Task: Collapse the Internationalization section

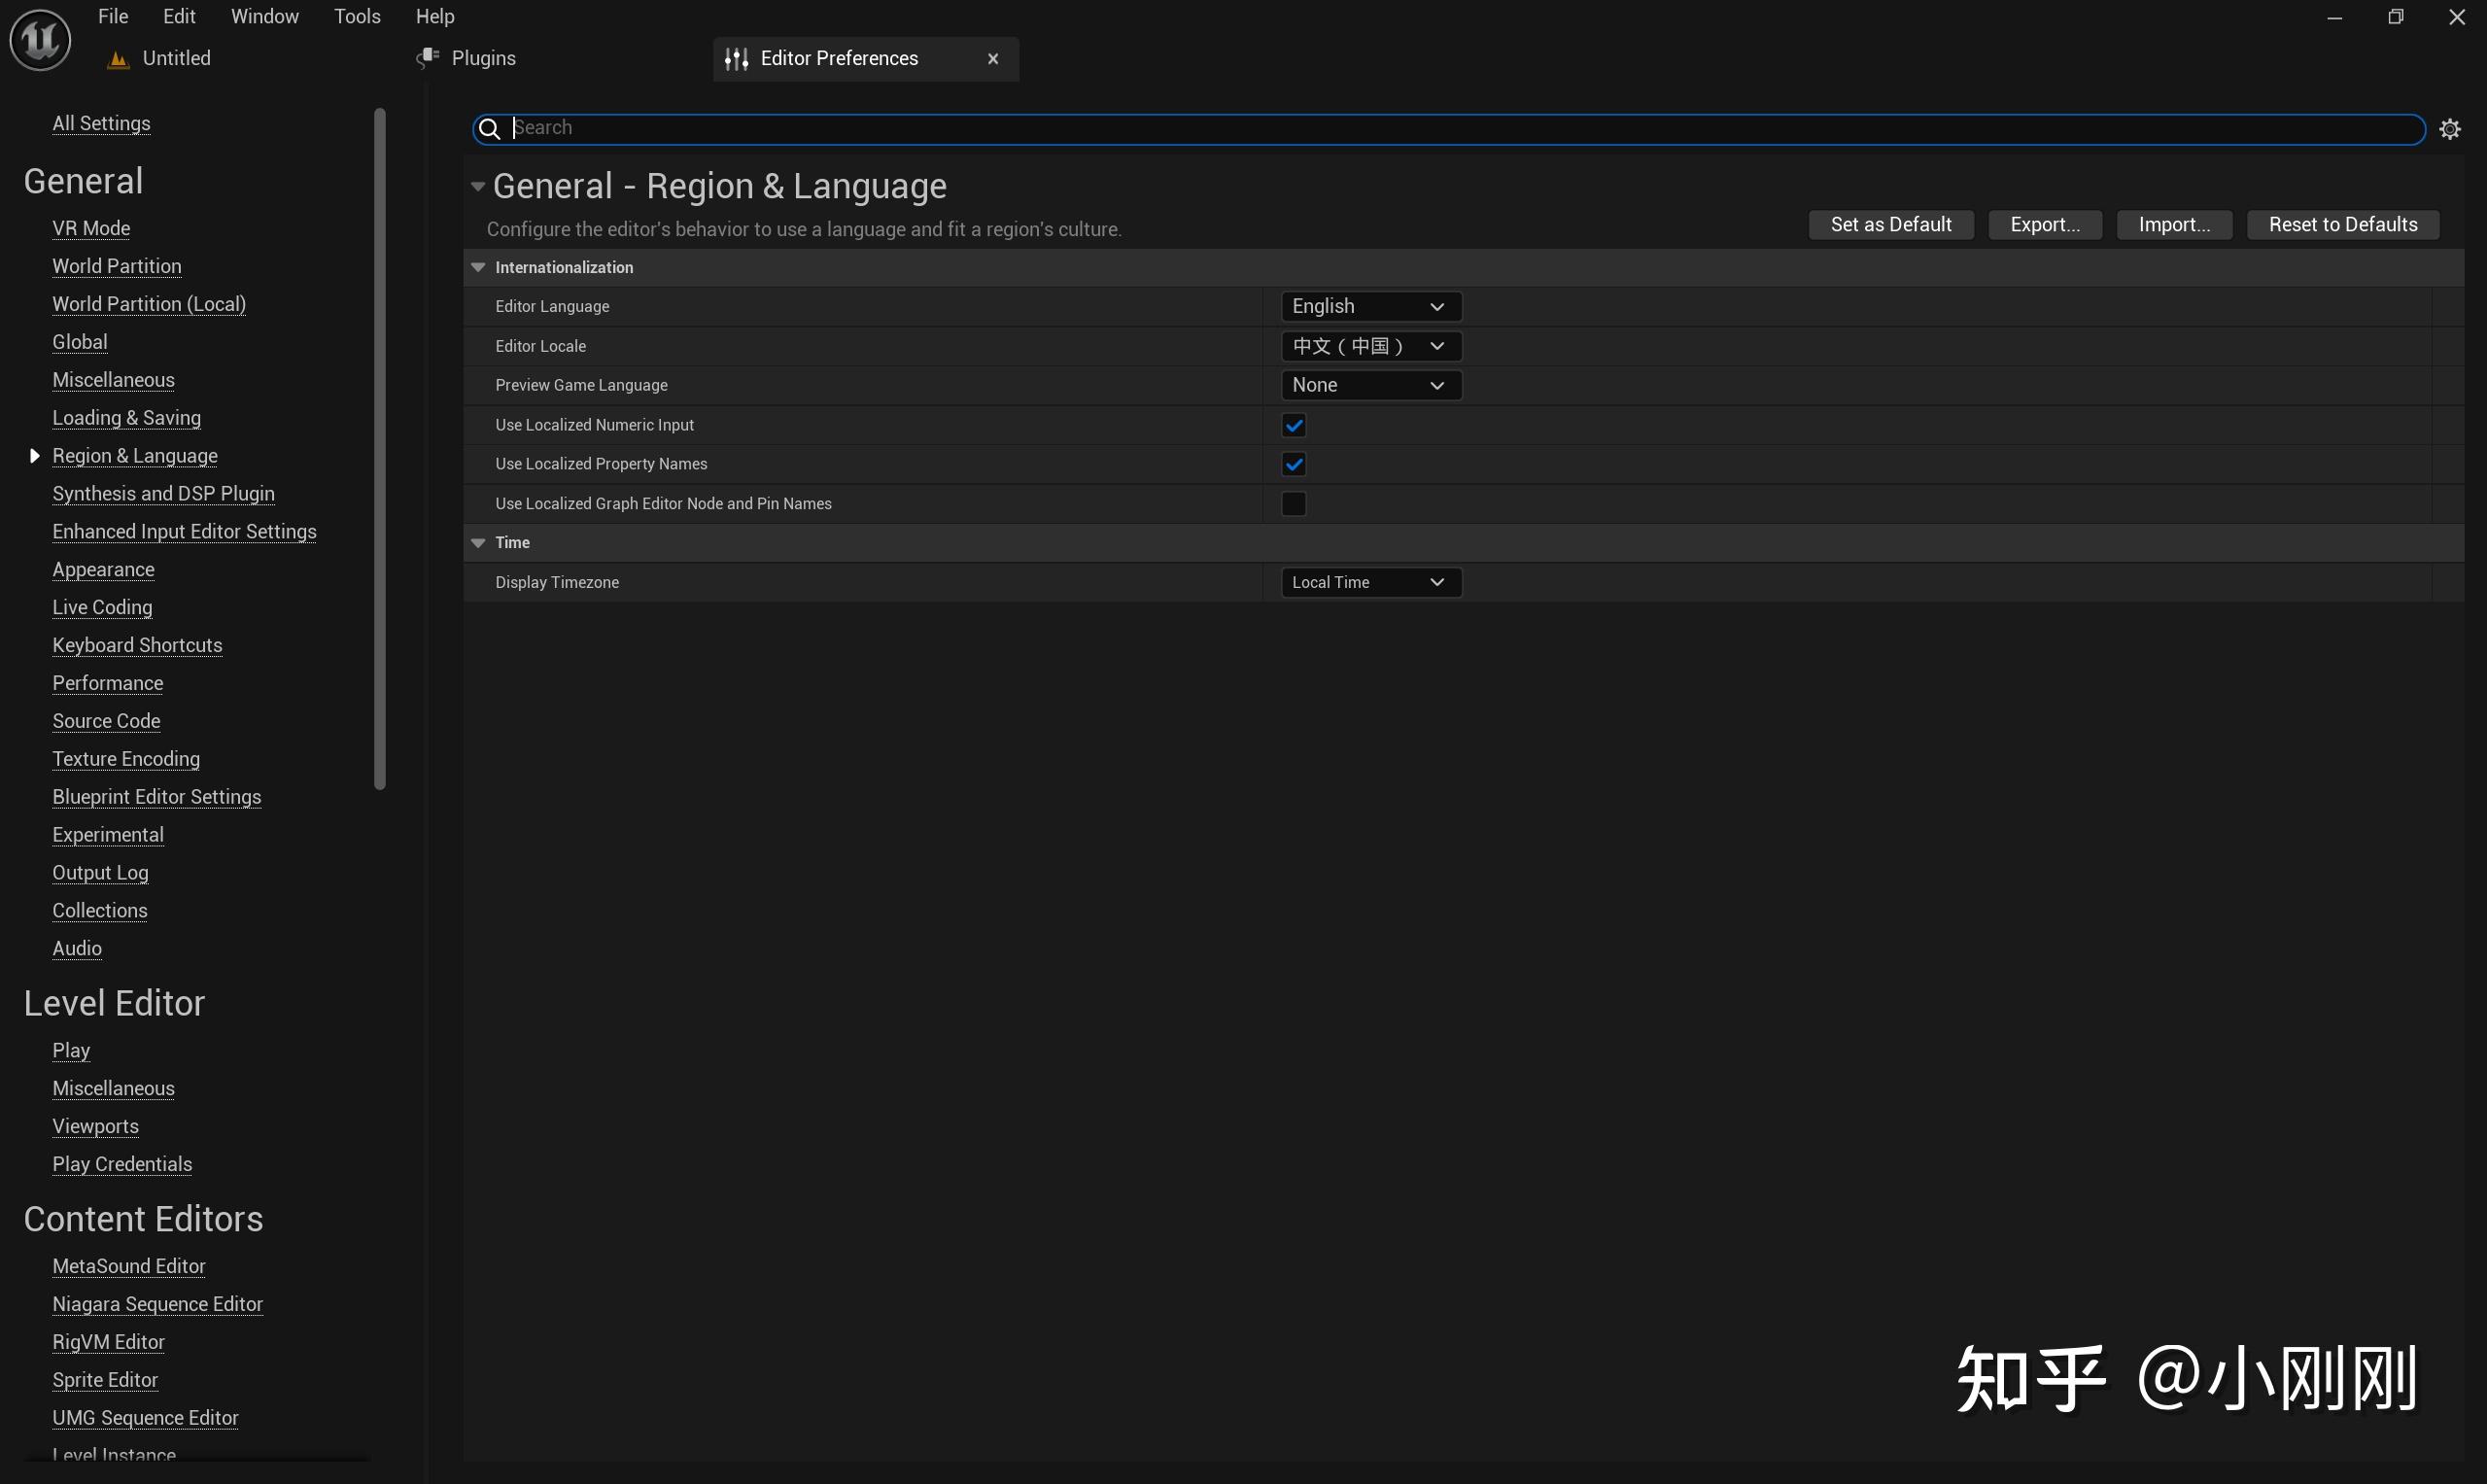Action: click(x=478, y=268)
